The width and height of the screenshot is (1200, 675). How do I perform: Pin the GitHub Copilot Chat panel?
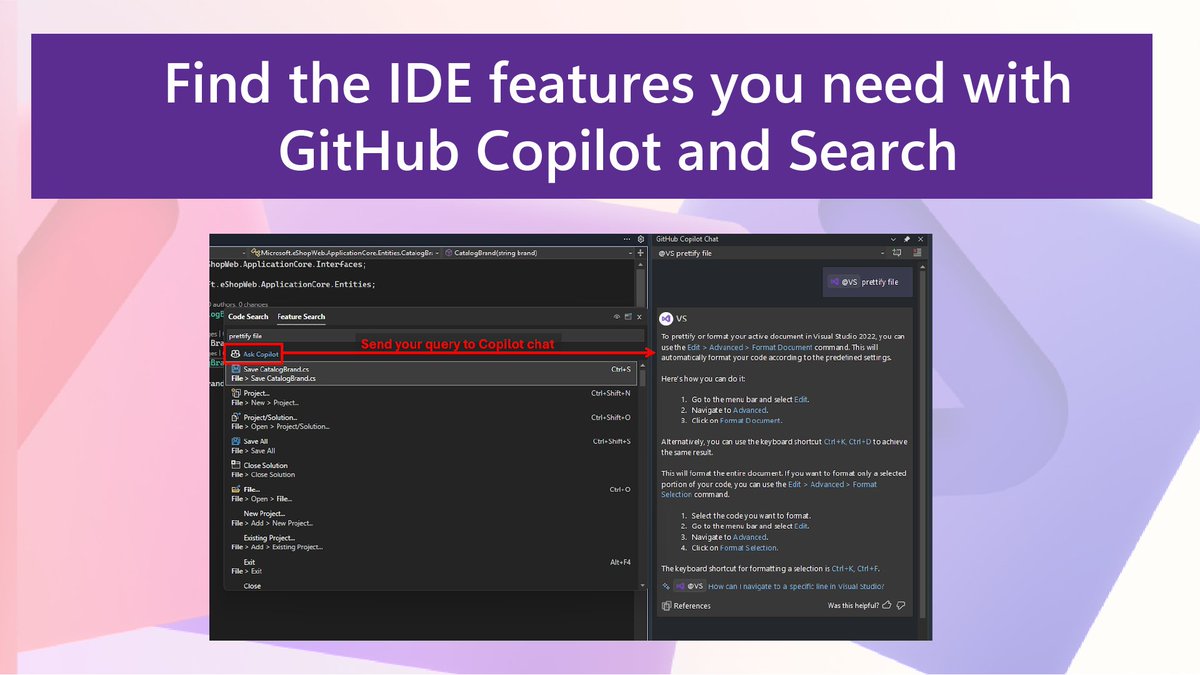pyautogui.click(x=907, y=240)
